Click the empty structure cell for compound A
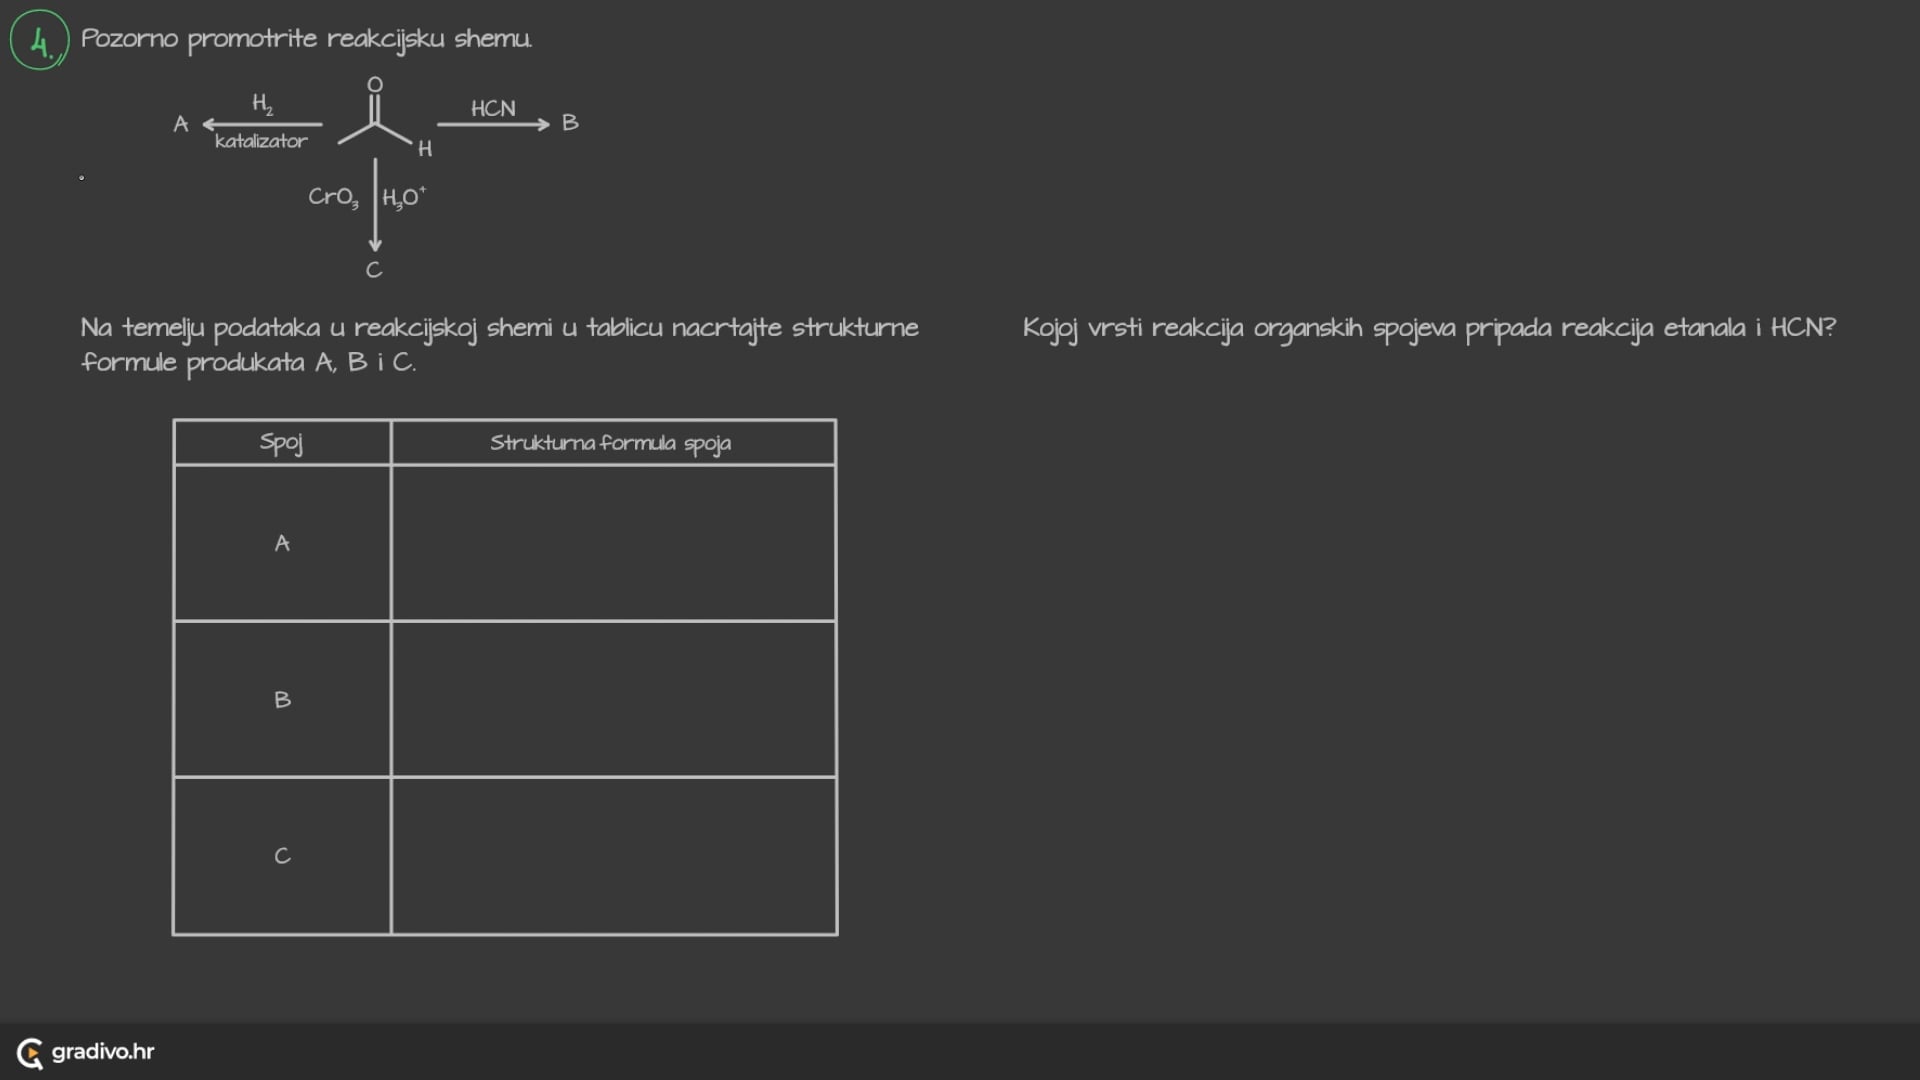Image resolution: width=1920 pixels, height=1080 pixels. [x=613, y=543]
